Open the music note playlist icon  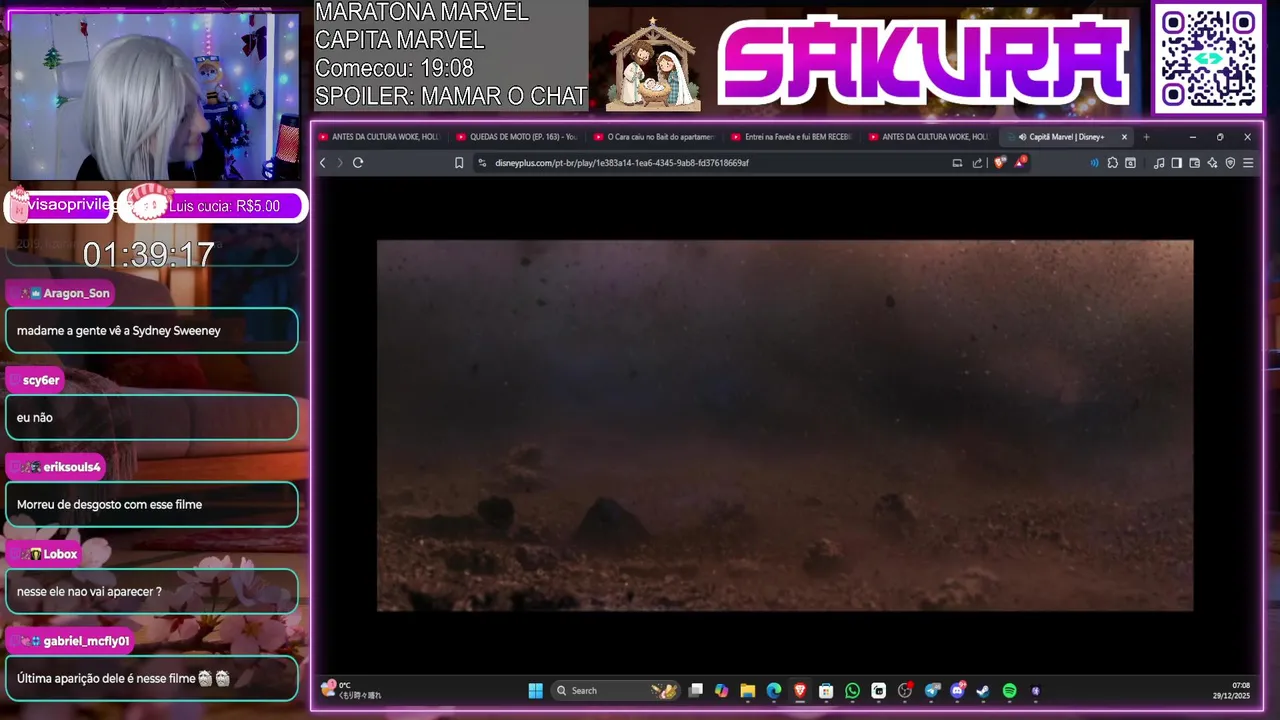pos(1159,163)
